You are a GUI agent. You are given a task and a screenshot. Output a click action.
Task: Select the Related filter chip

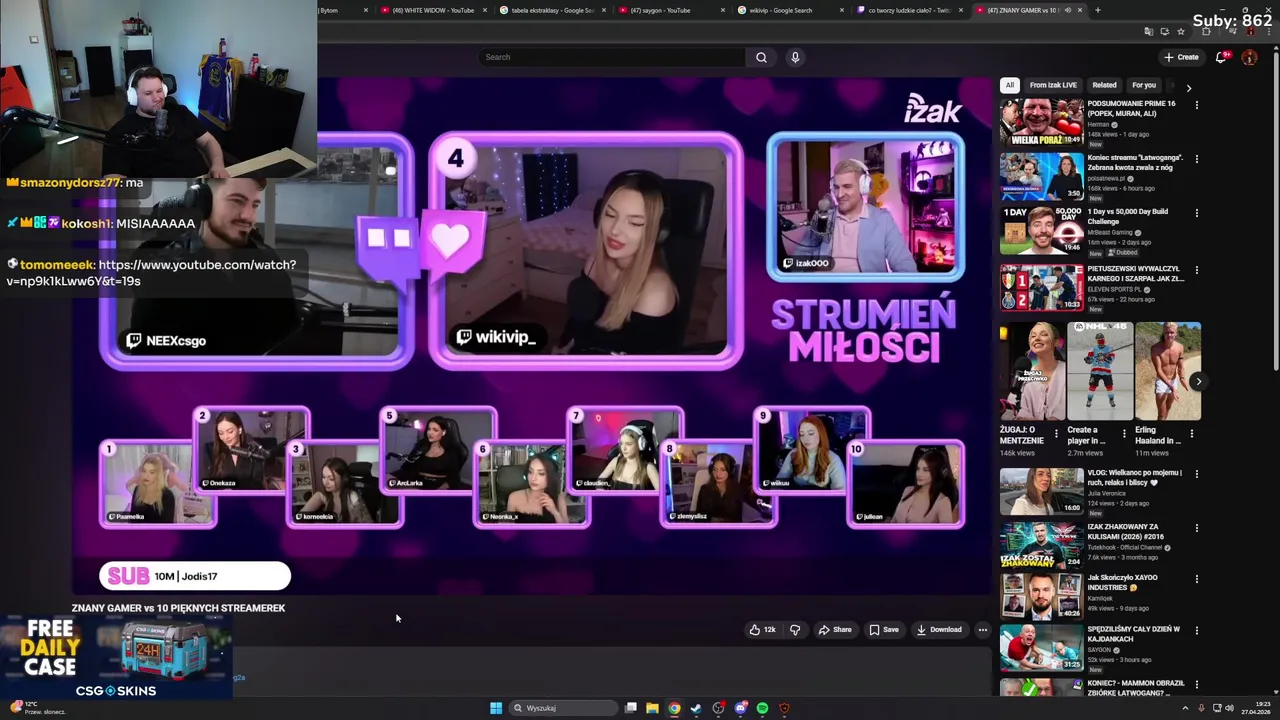[1104, 85]
